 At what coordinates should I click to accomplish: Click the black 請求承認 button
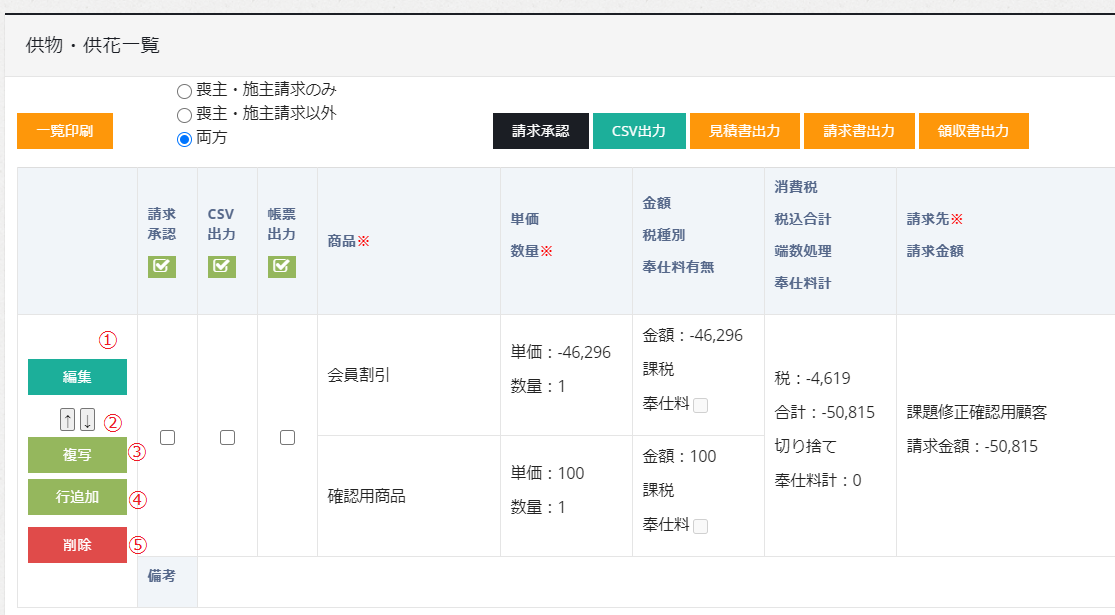tap(540, 131)
